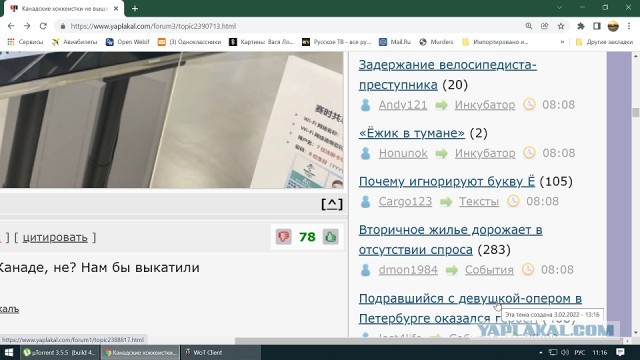Expand hidden bookmarks double chevron

562,42
